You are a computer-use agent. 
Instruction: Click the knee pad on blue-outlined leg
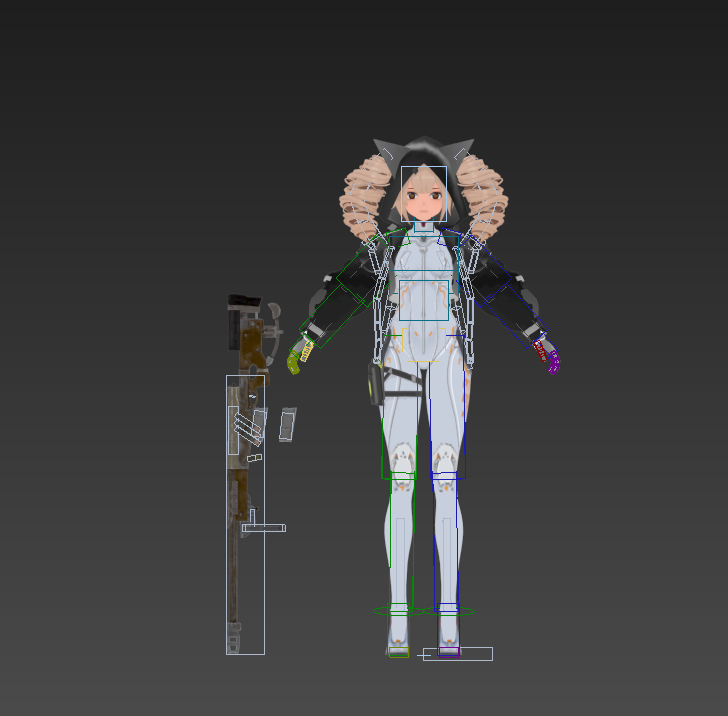tap(444, 459)
